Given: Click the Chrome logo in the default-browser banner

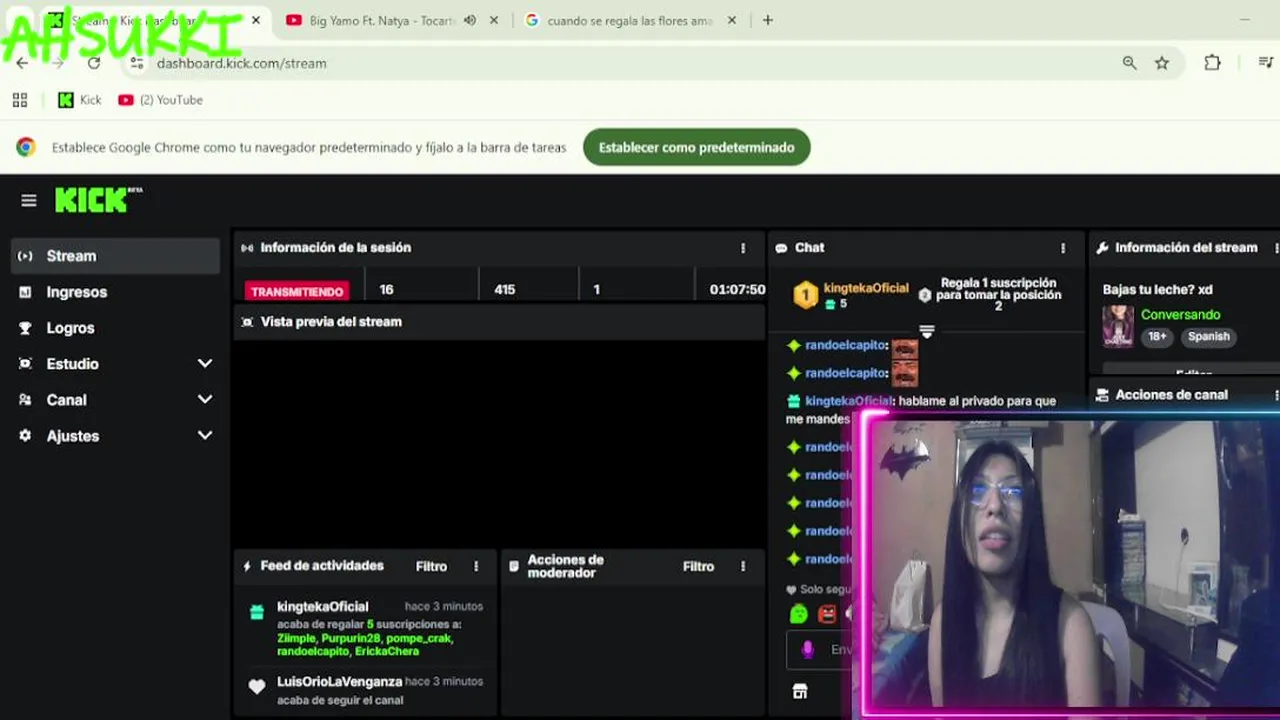Looking at the screenshot, I should (26, 147).
